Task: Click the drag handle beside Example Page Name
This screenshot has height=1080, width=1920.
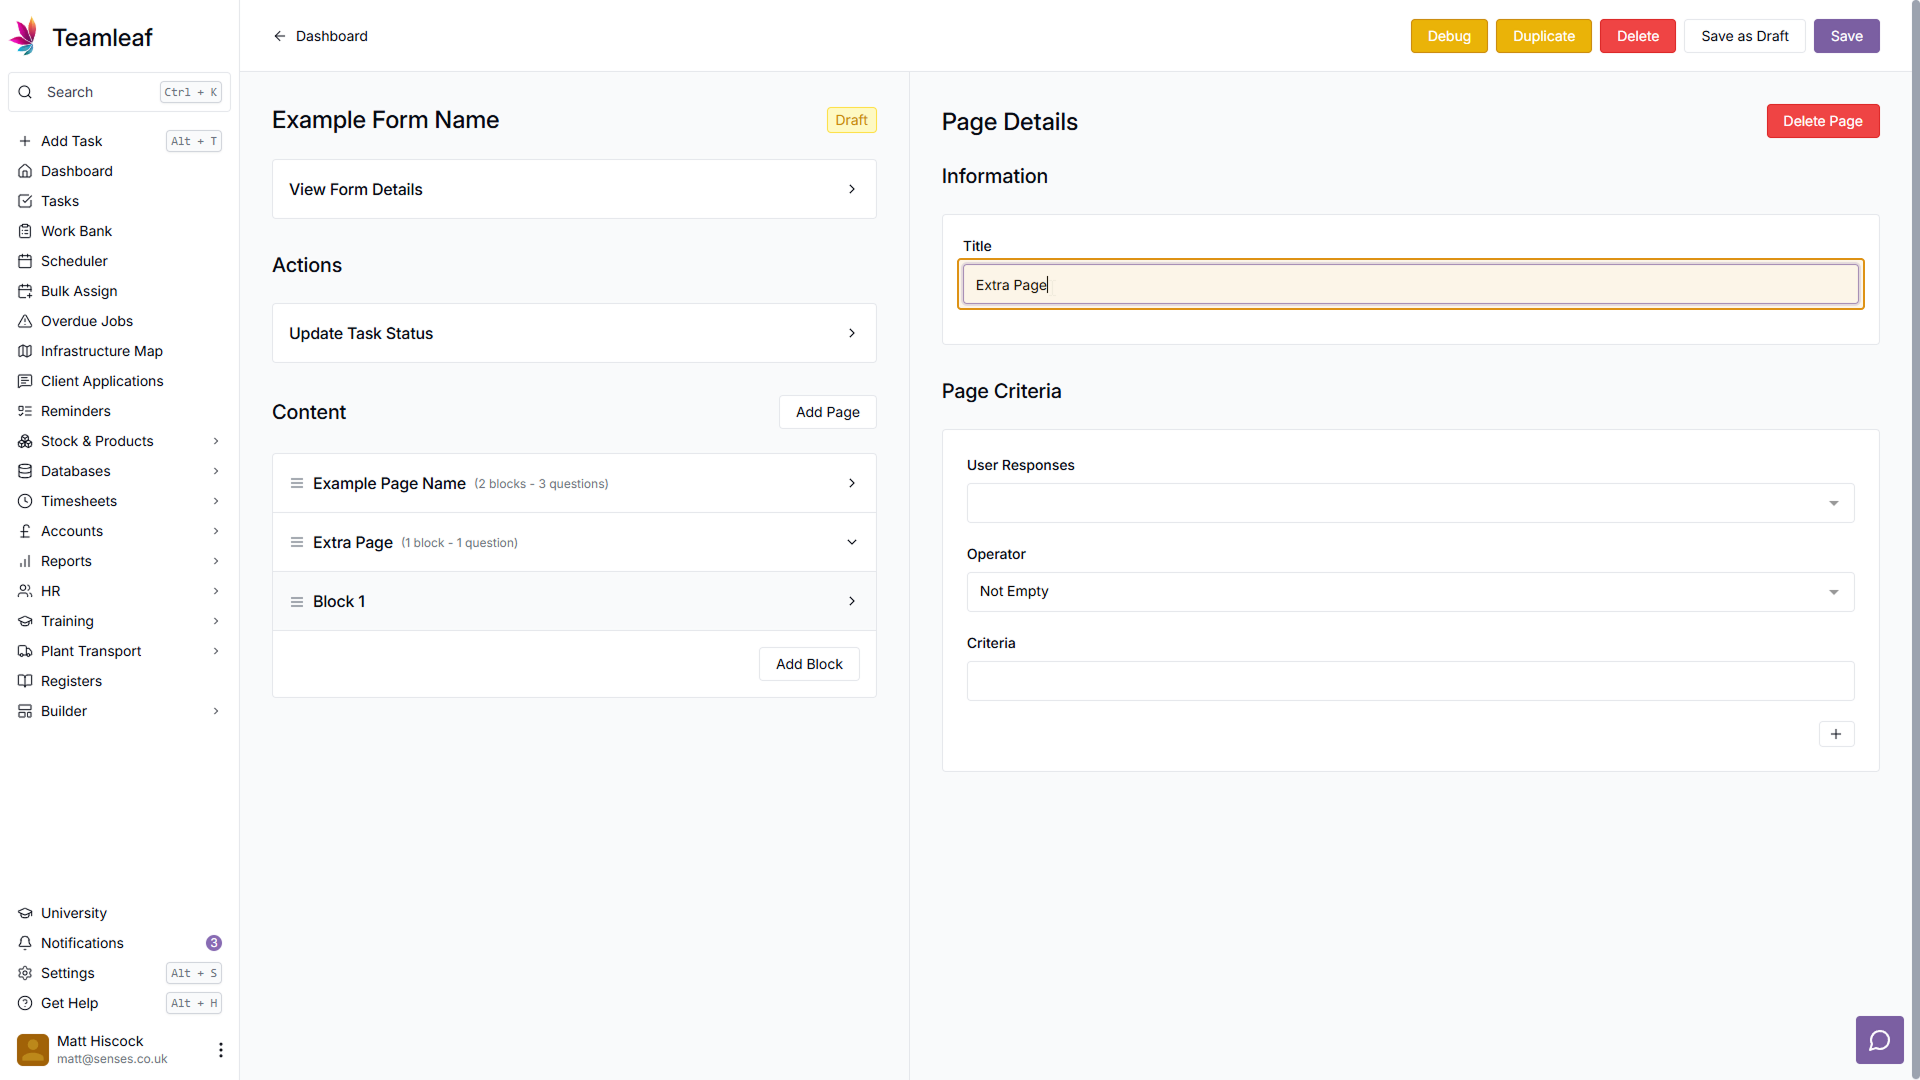Action: point(297,484)
